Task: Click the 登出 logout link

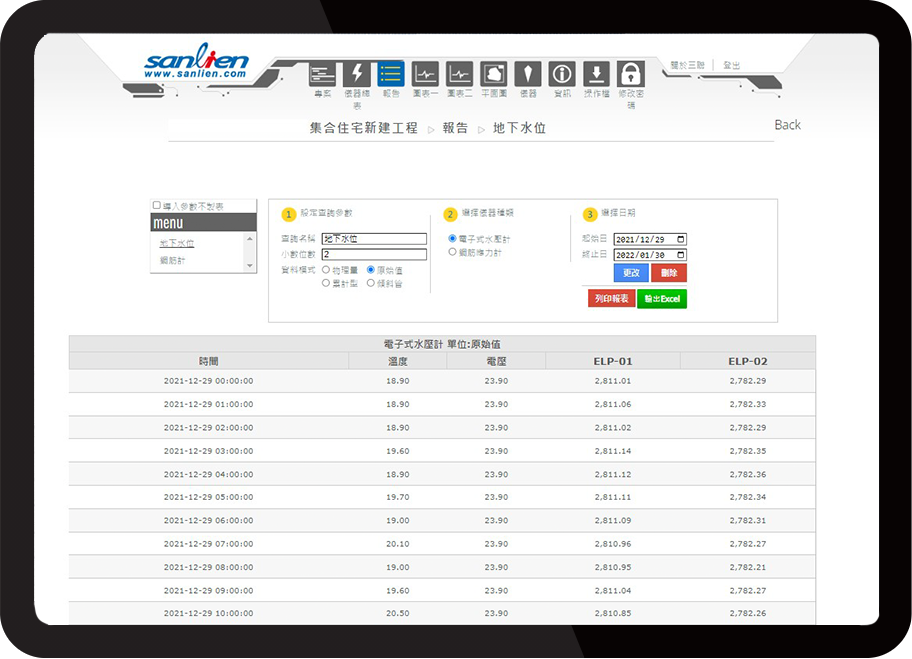Action: pyautogui.click(x=733, y=63)
